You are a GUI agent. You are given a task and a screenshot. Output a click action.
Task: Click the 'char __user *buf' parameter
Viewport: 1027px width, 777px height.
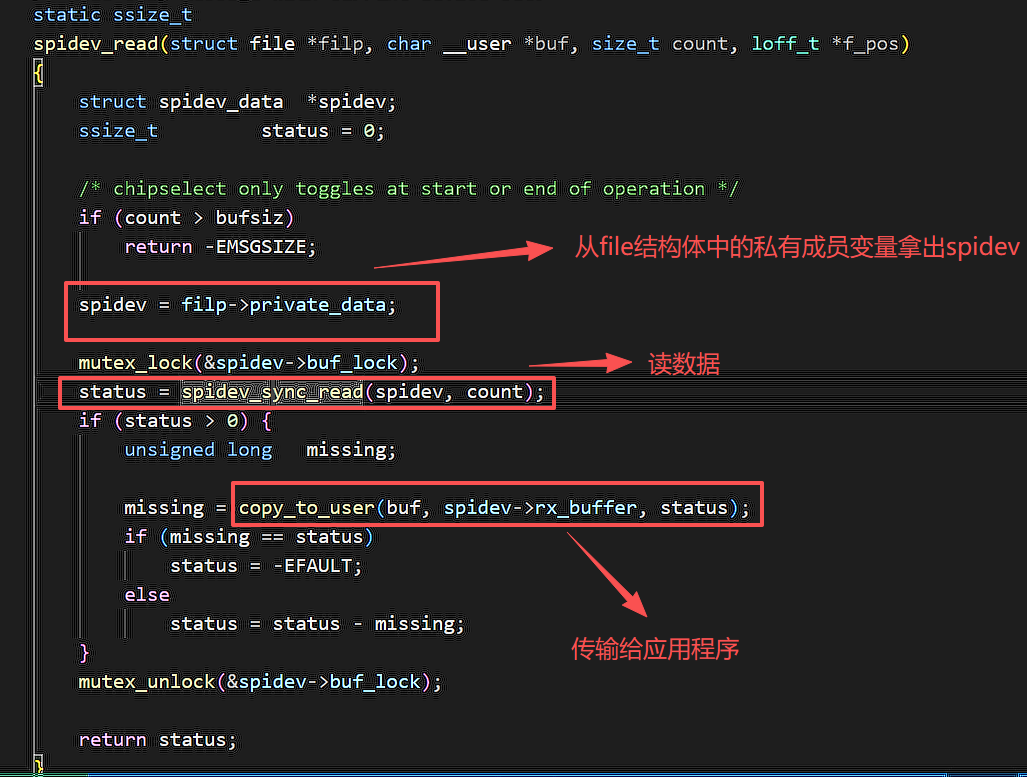(477, 44)
